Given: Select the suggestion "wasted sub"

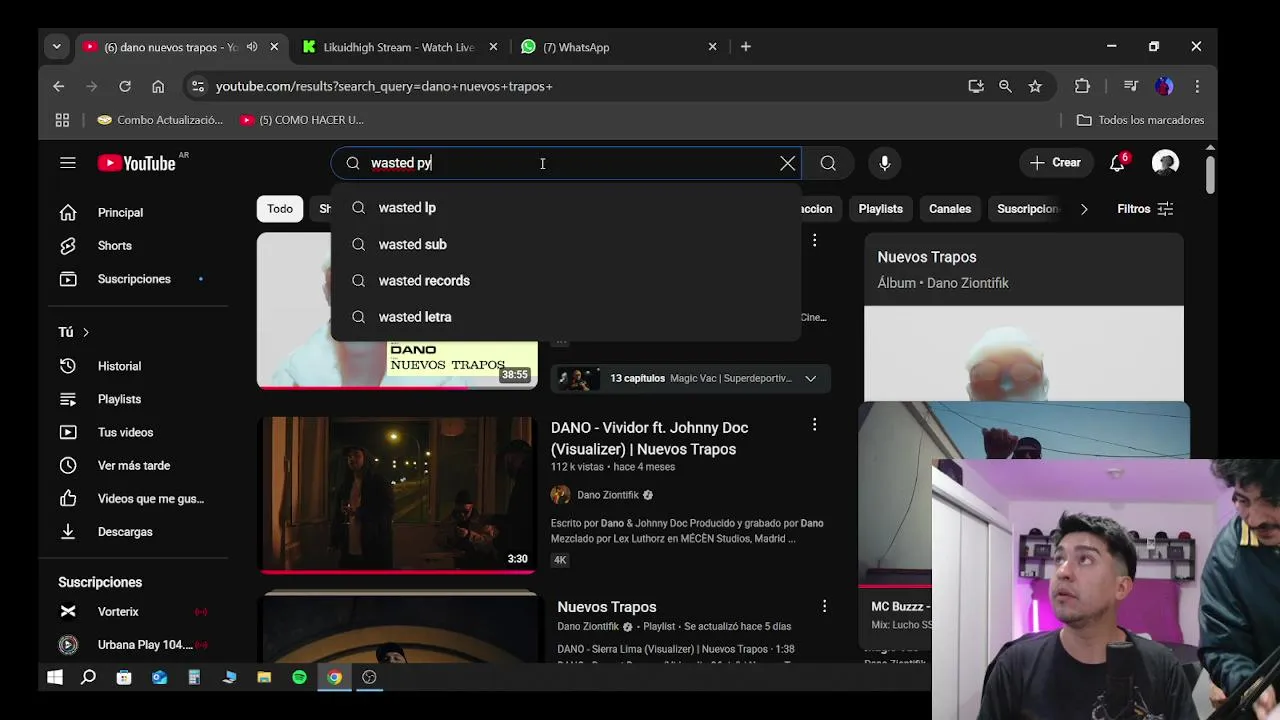Looking at the screenshot, I should tap(566, 244).
